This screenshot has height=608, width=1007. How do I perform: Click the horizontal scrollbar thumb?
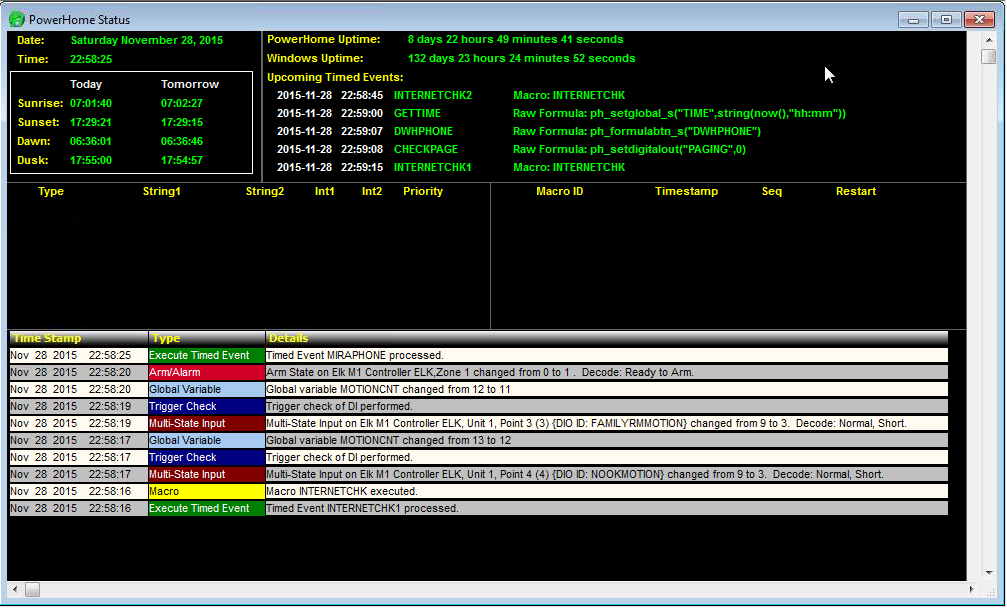[x=33, y=589]
